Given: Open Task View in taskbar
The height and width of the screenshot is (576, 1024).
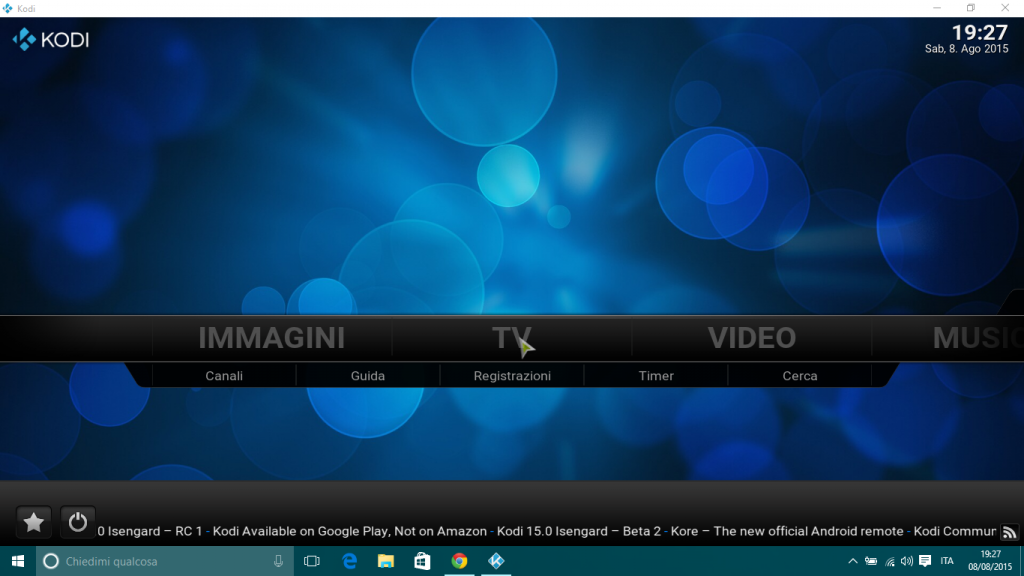Looking at the screenshot, I should point(311,561).
